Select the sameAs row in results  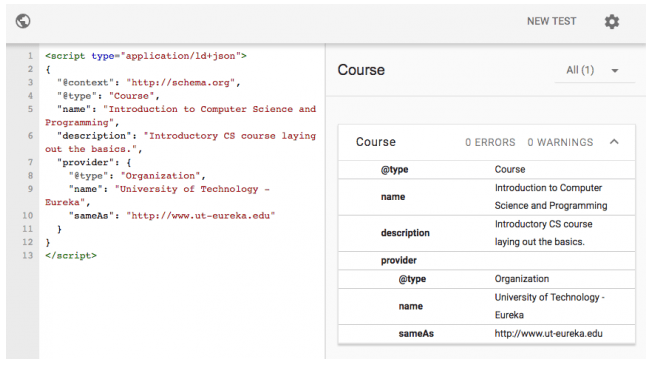[487, 334]
